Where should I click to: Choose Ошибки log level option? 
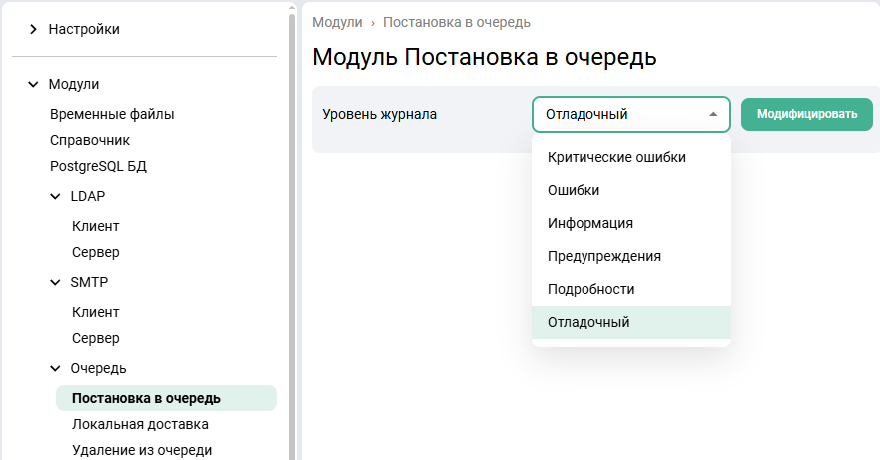click(x=574, y=190)
